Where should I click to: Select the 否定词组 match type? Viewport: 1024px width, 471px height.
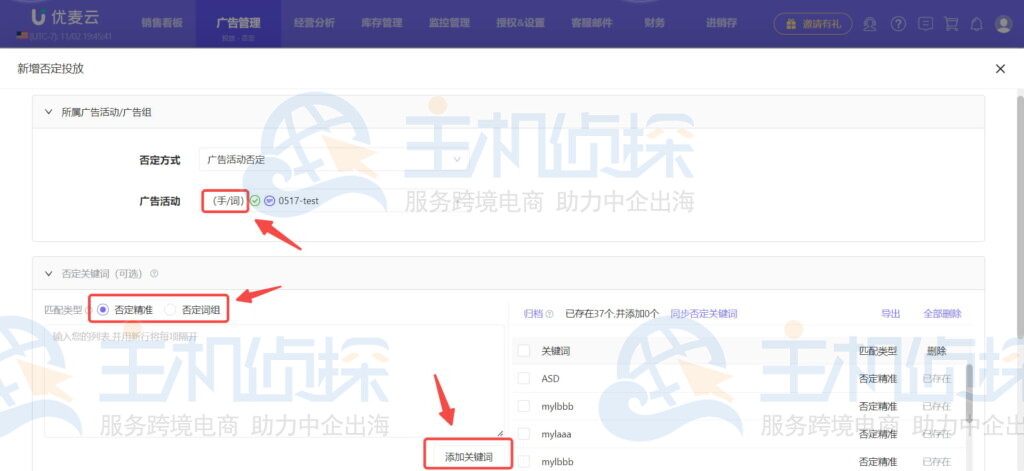170,310
